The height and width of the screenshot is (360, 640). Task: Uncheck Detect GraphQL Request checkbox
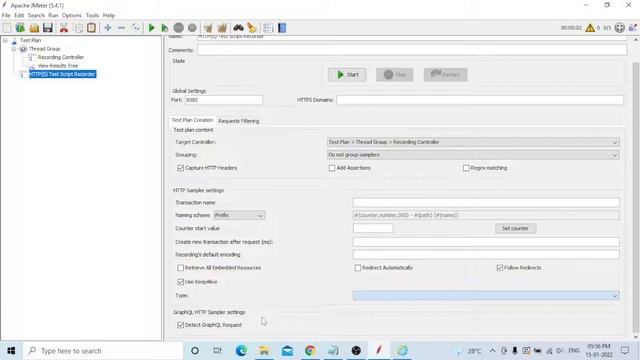180,325
